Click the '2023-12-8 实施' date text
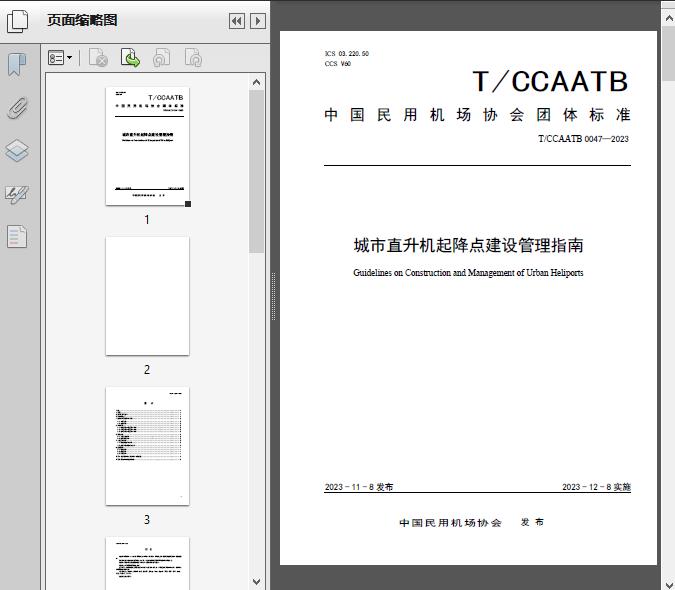 point(596,487)
